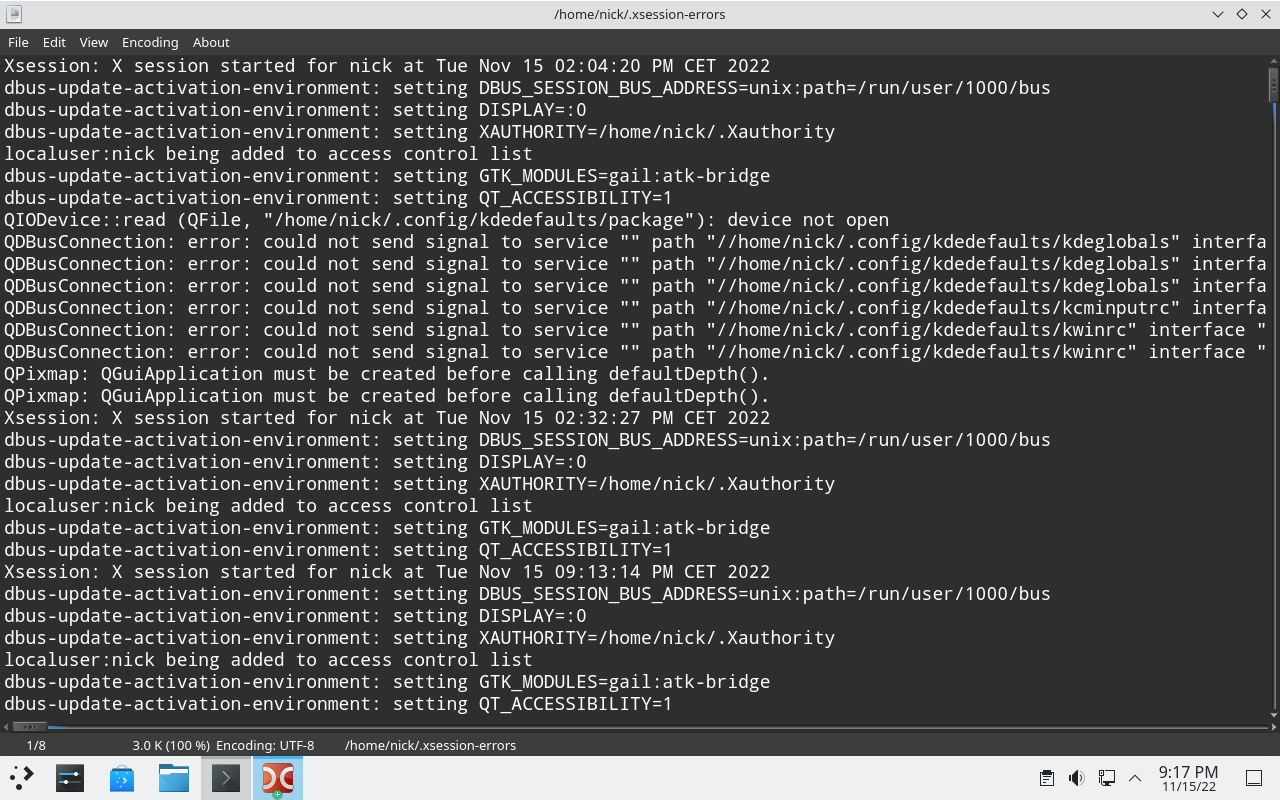Open System Settings from the taskbar

coord(69,777)
